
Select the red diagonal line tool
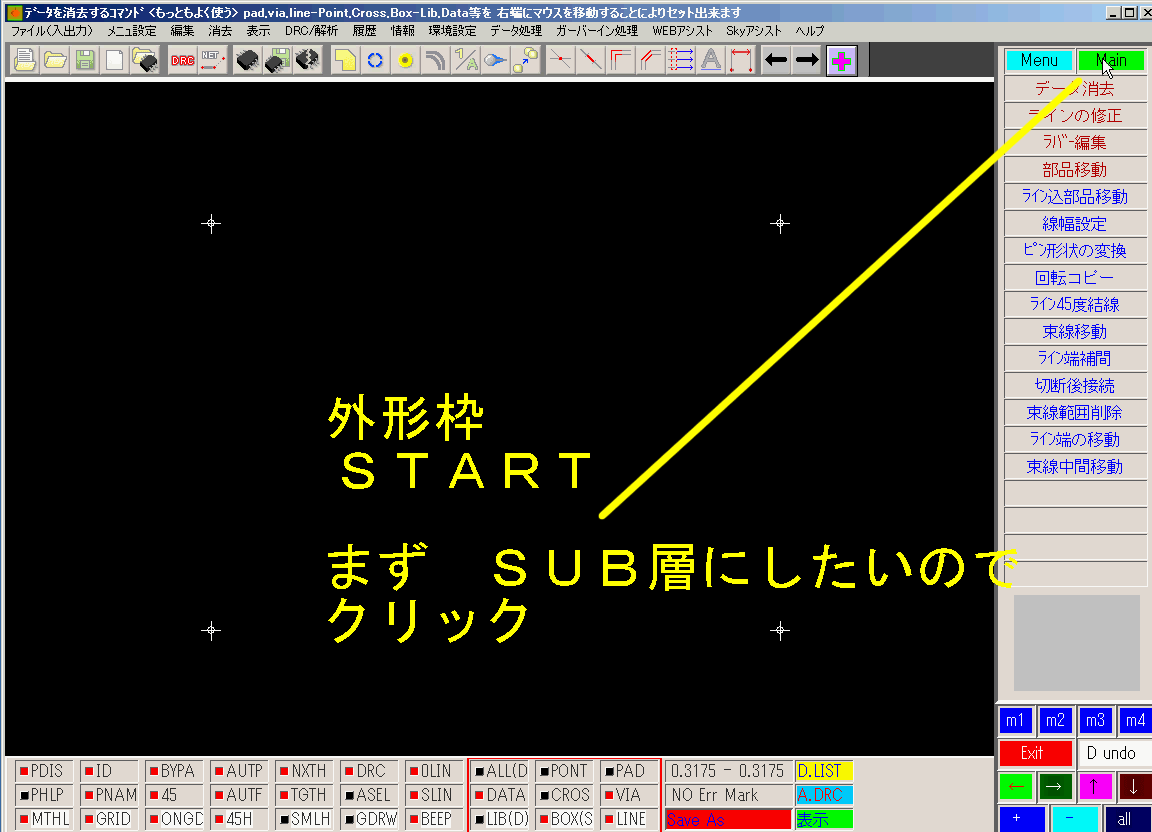coord(591,60)
